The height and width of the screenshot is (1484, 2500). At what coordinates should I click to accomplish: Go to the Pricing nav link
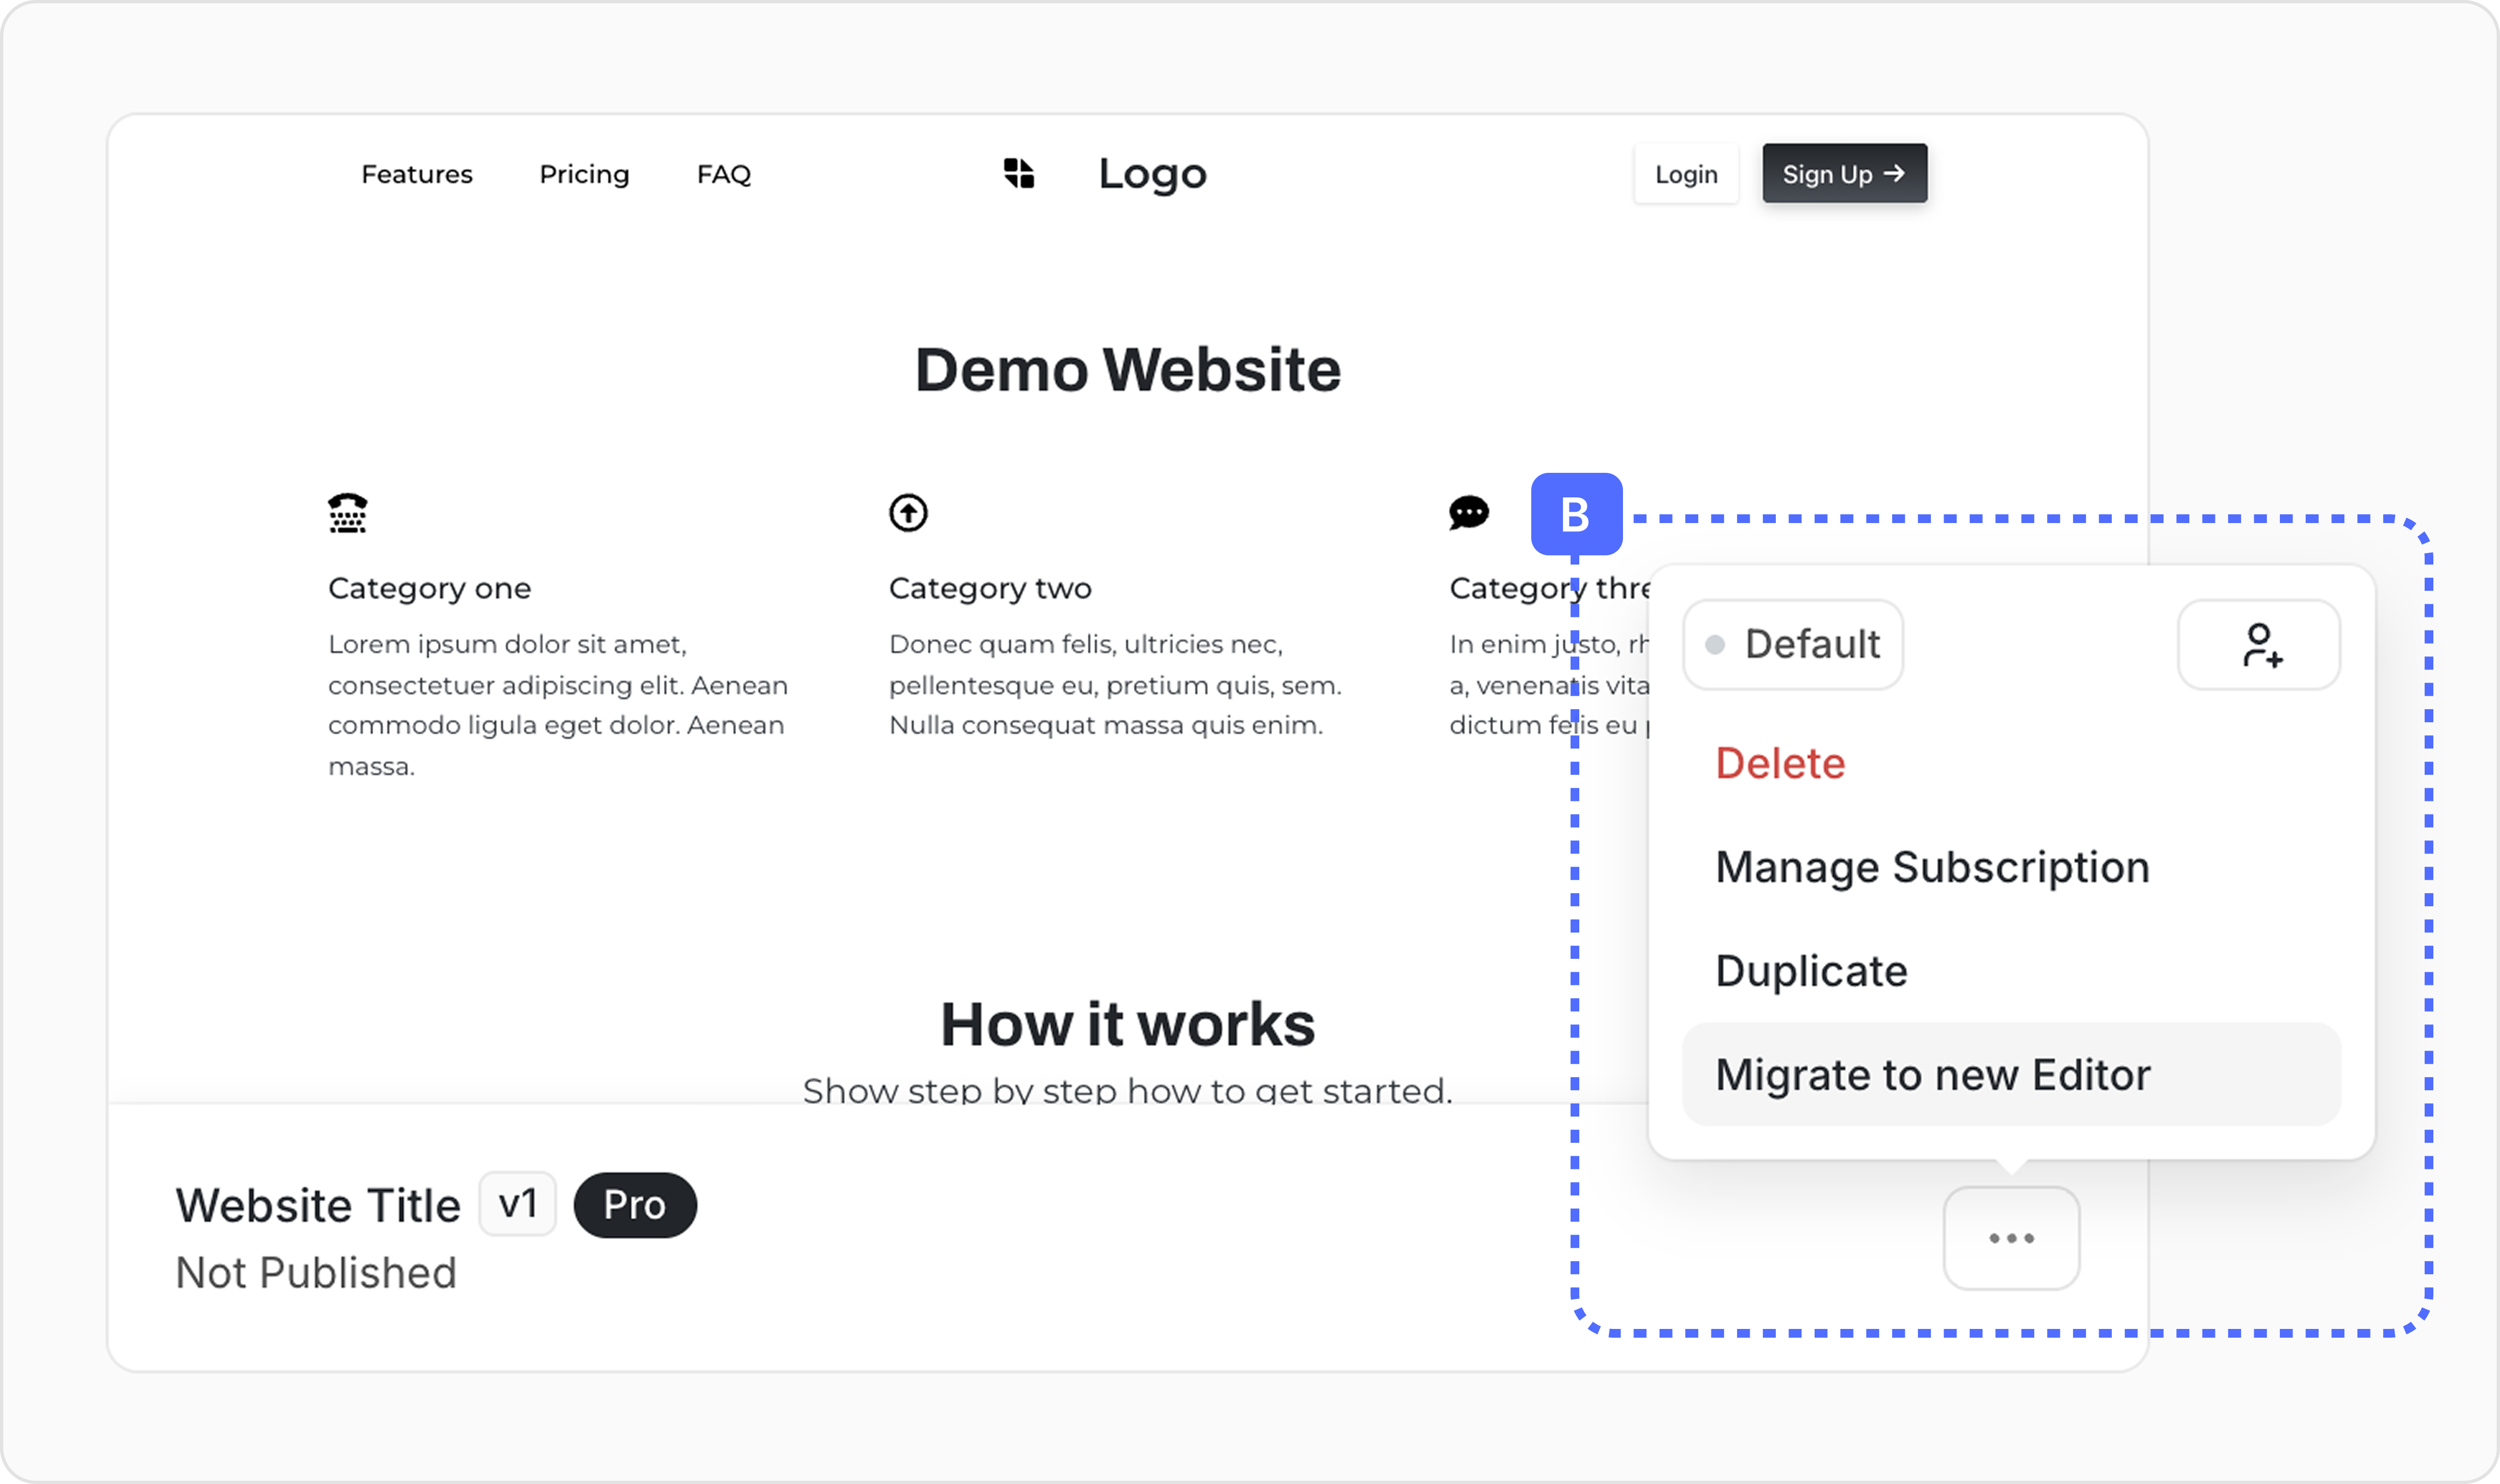pyautogui.click(x=584, y=175)
